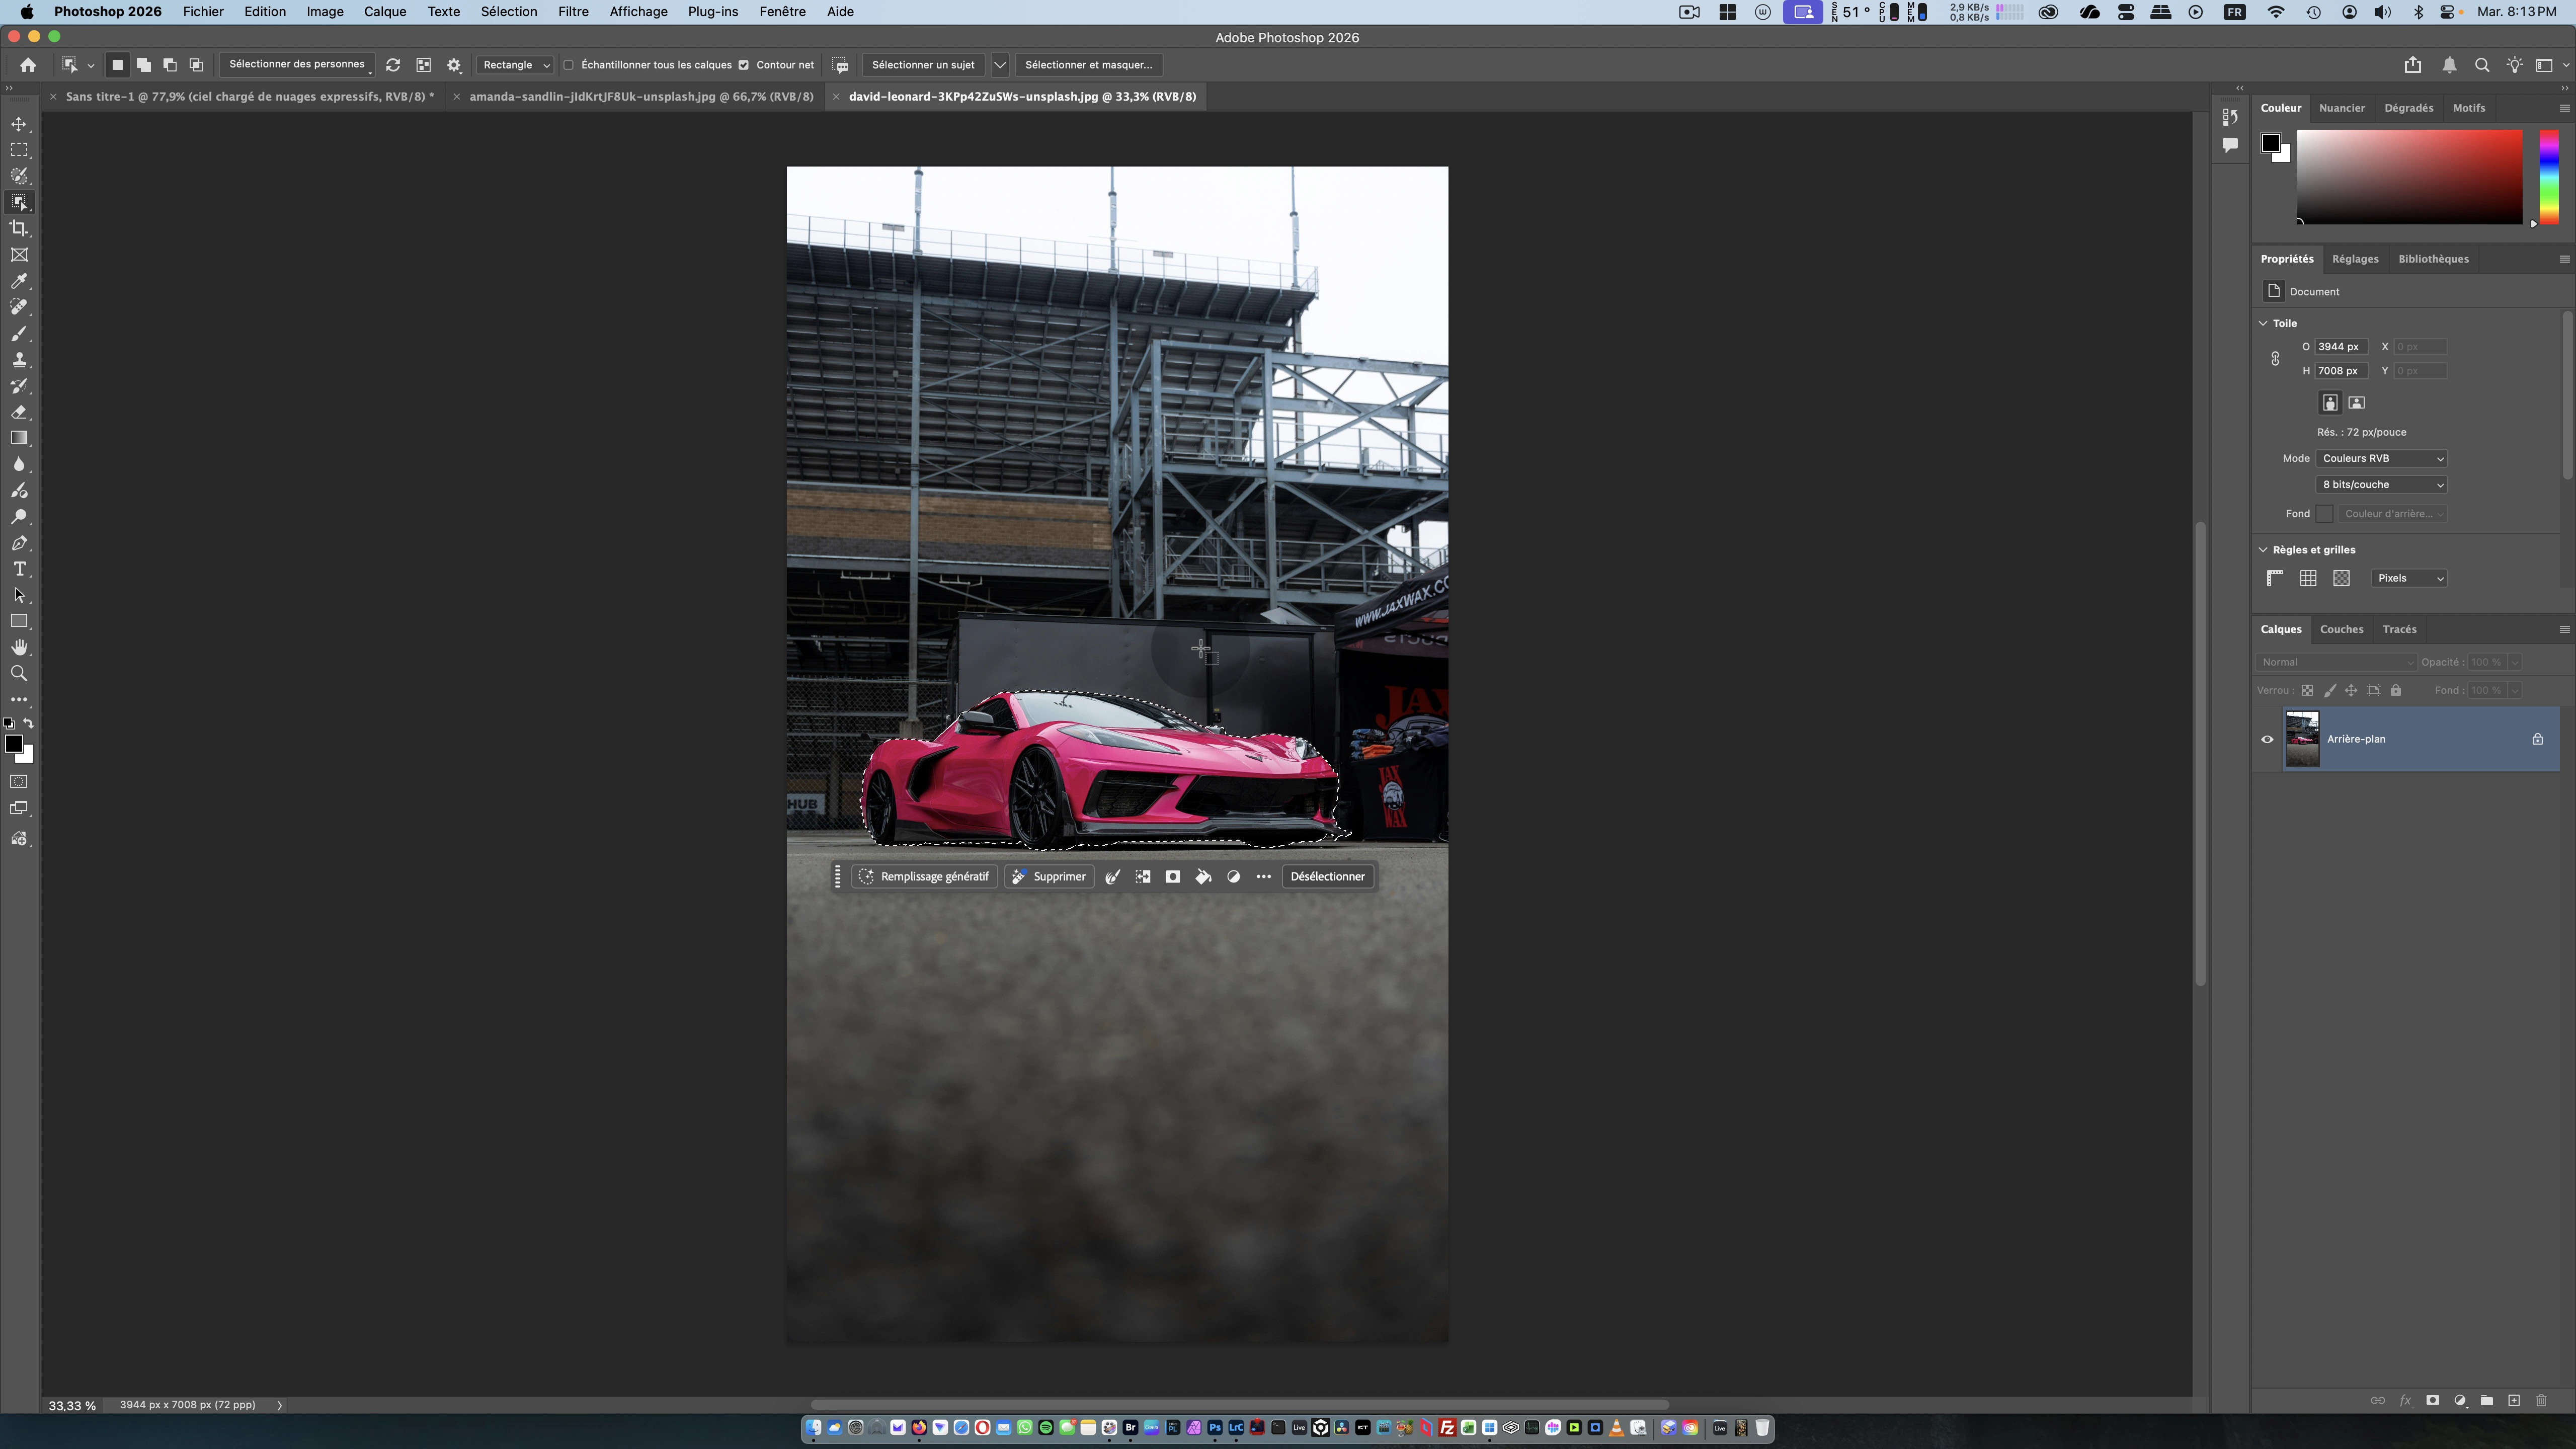Select the Eyedropper tool

tap(19, 281)
